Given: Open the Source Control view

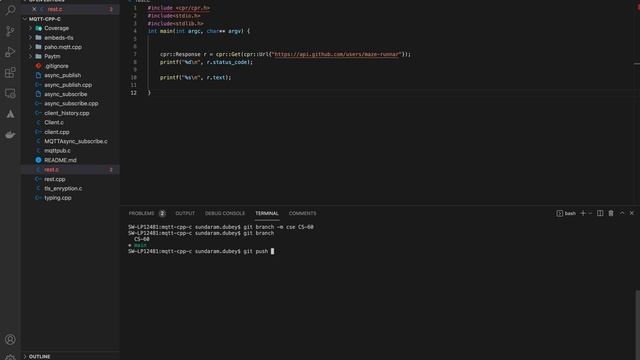Looking at the screenshot, I should 10,31.
